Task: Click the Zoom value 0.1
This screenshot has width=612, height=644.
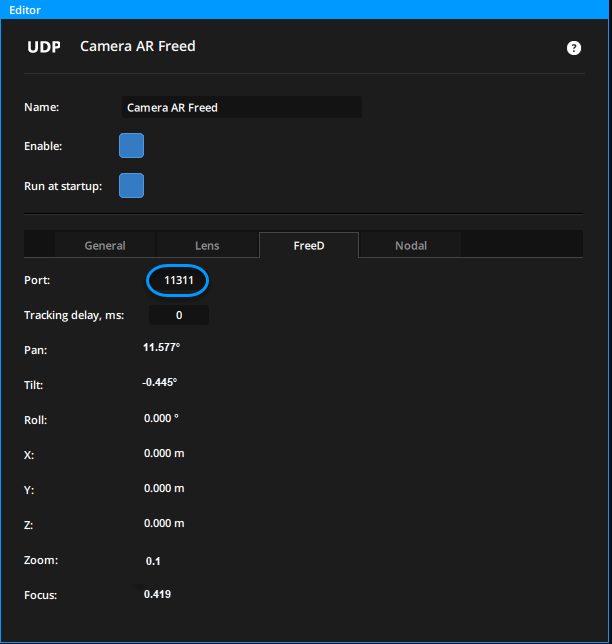Action: tap(153, 561)
